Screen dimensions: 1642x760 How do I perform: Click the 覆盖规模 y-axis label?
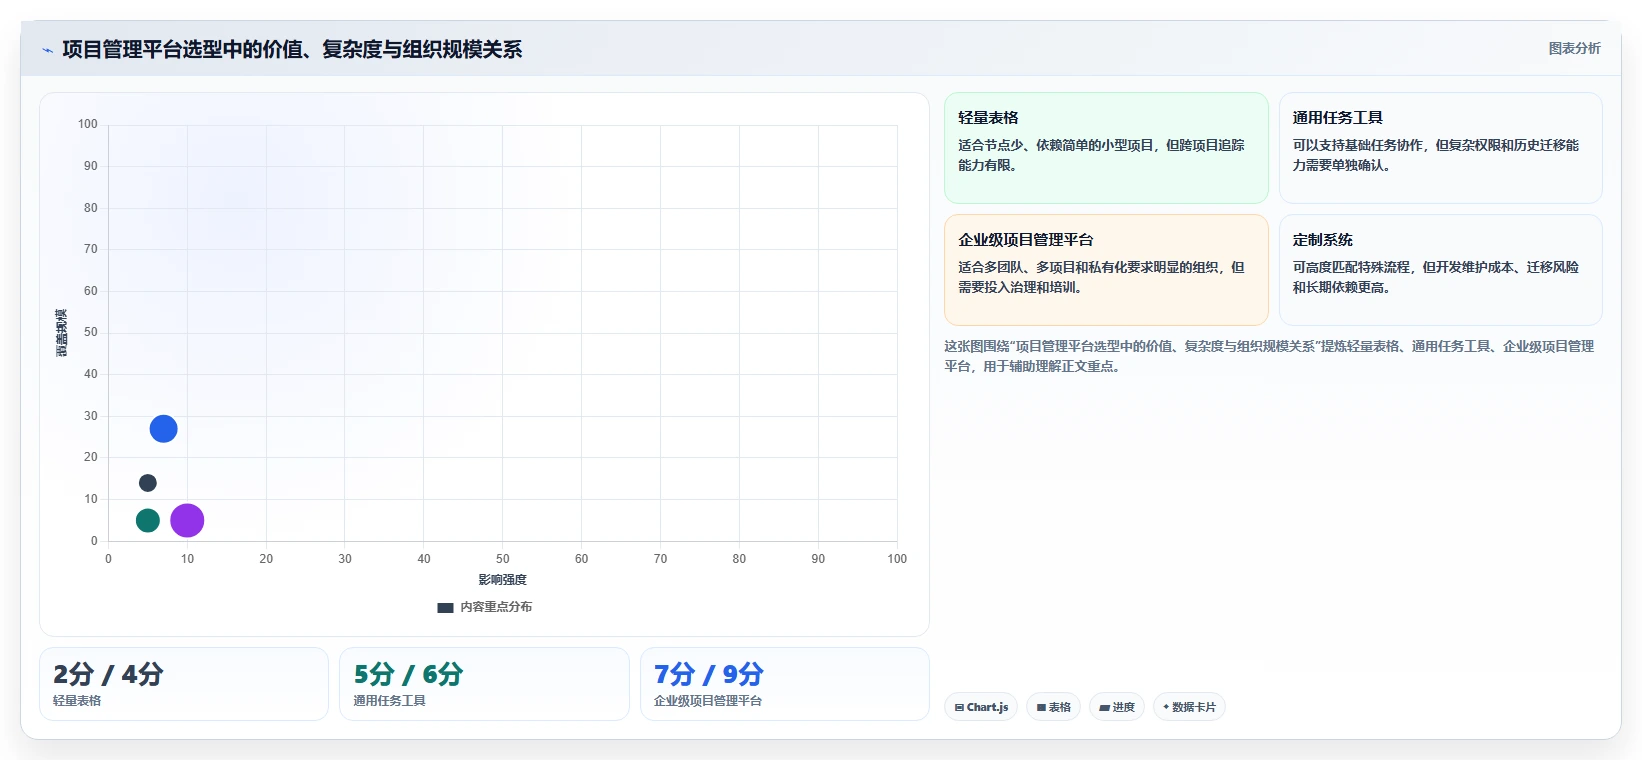(x=61, y=333)
